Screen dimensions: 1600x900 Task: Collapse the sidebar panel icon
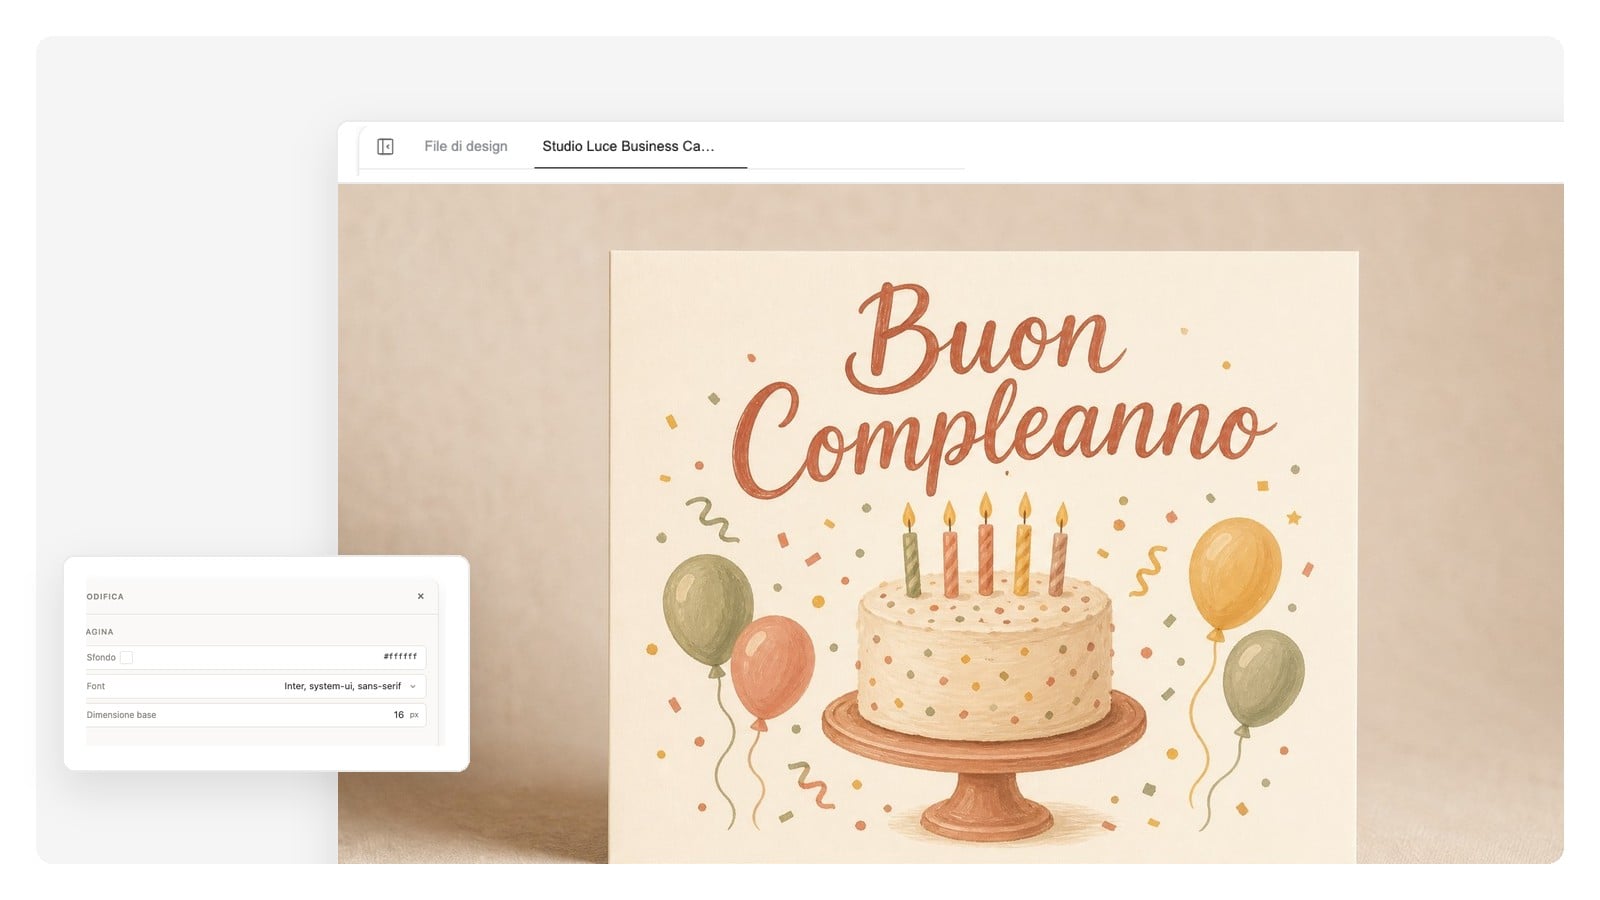pos(385,147)
